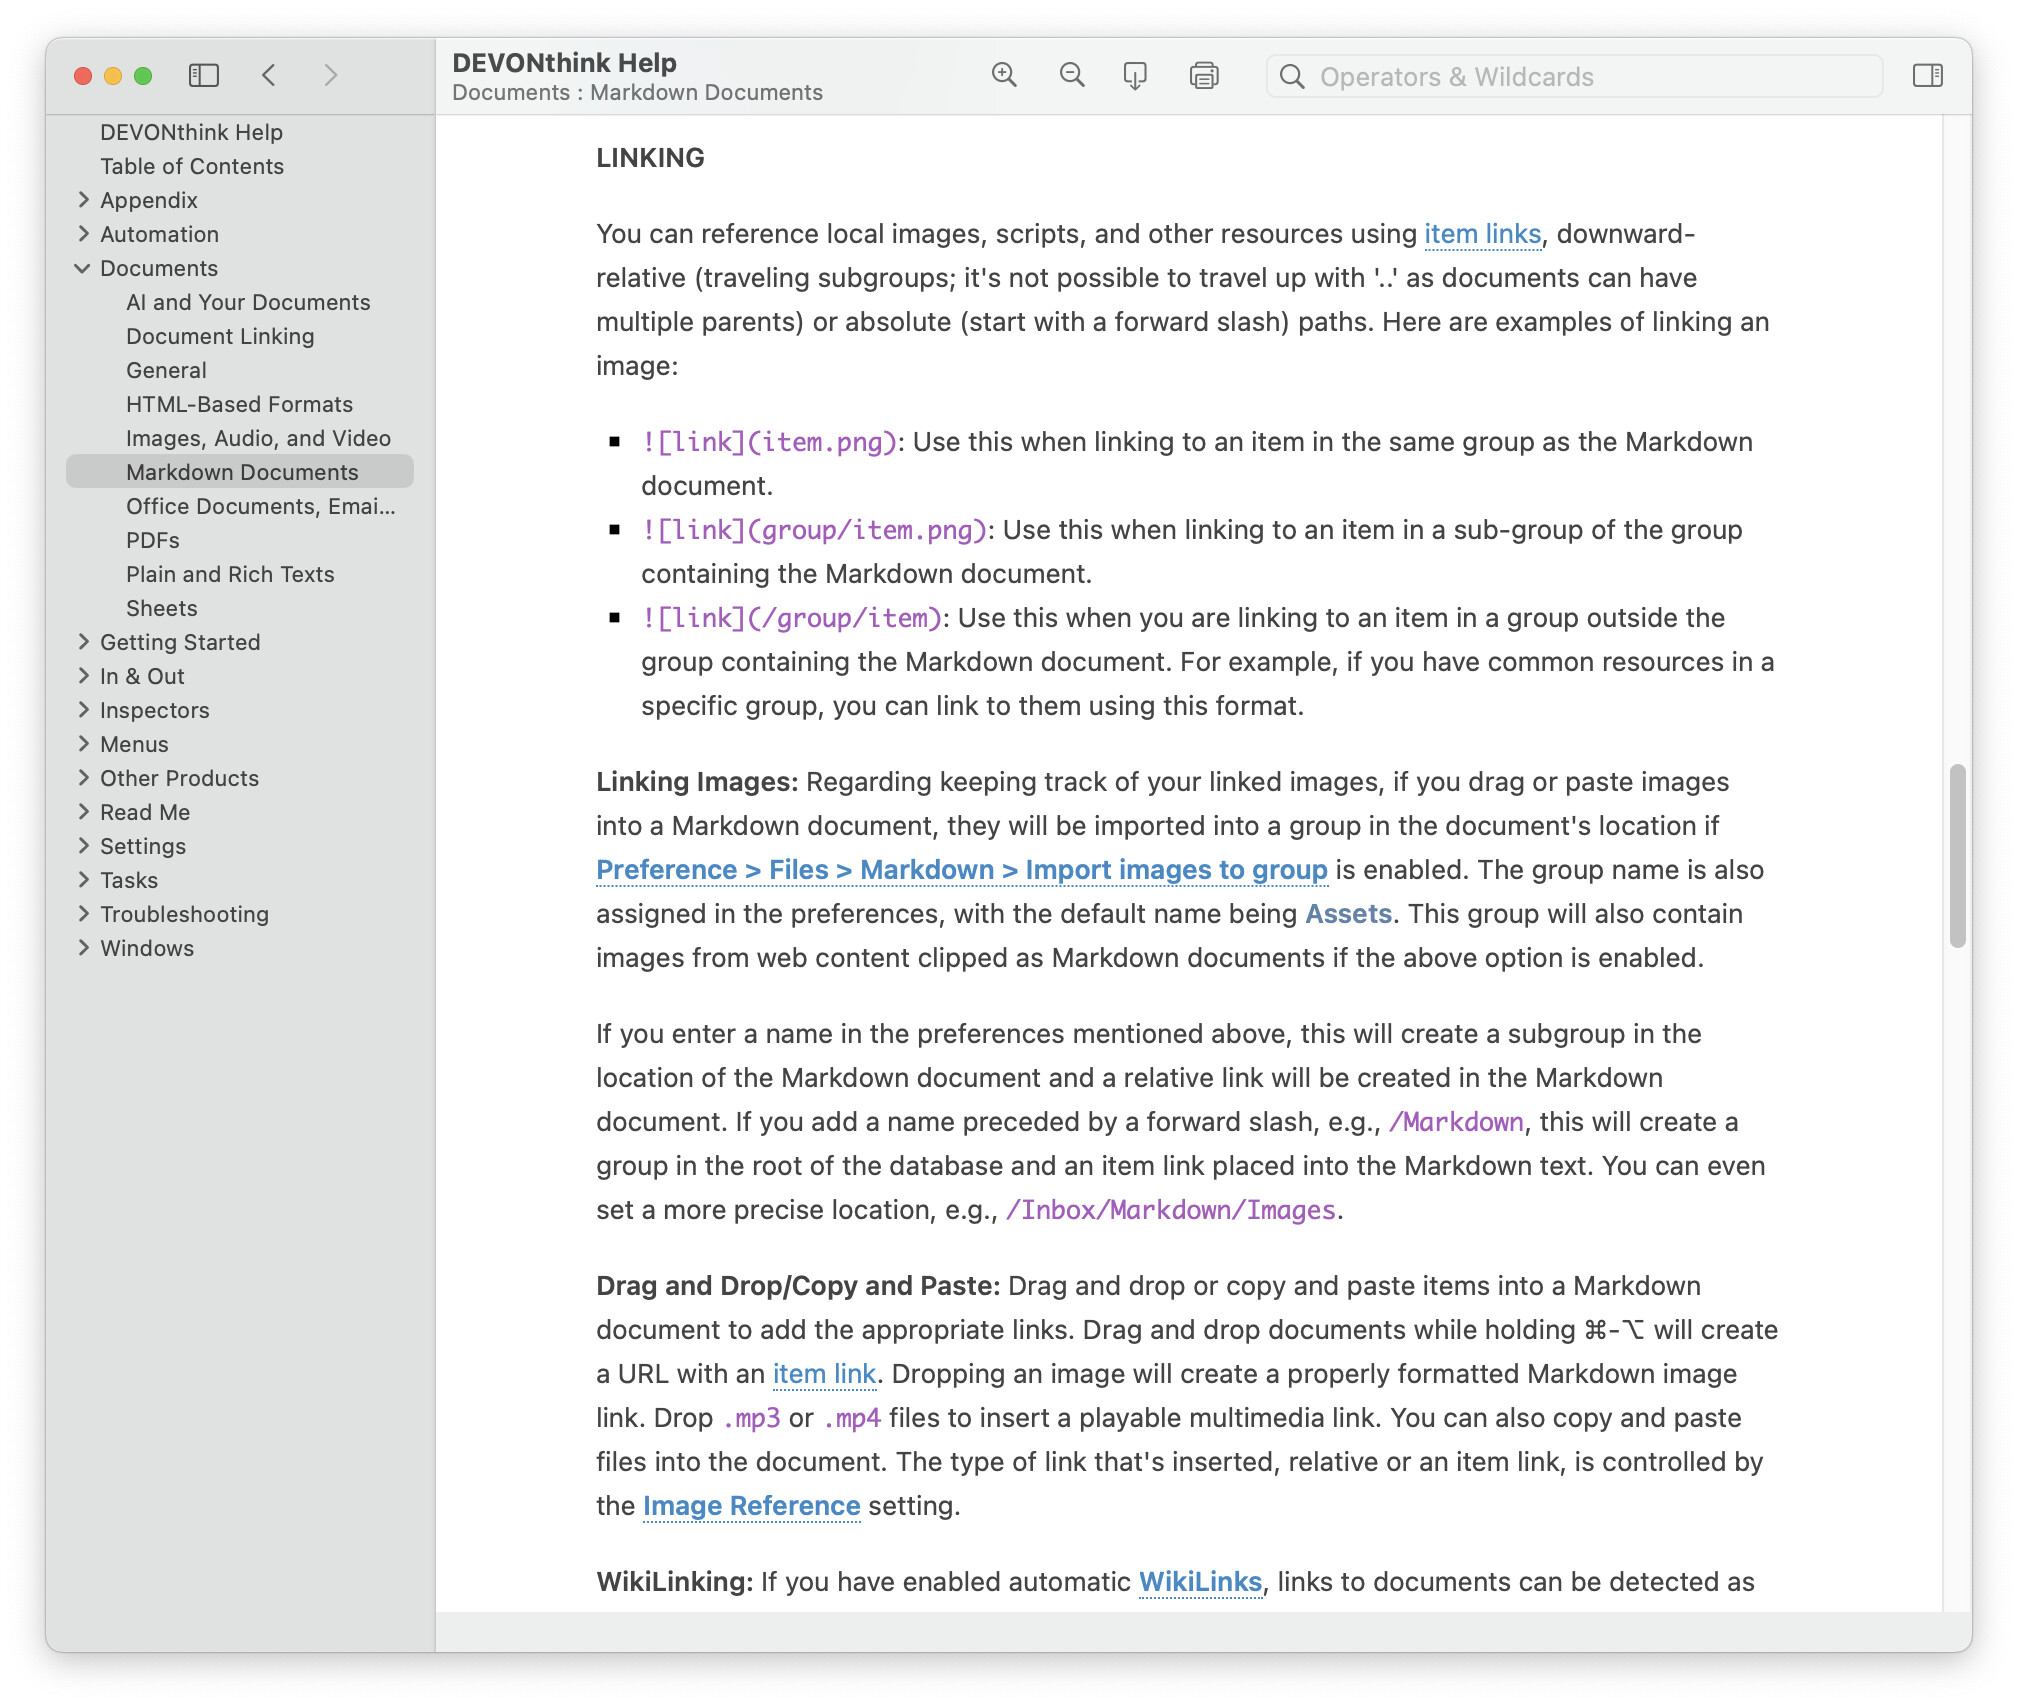Image resolution: width=2018 pixels, height=1706 pixels.
Task: Click the search magnifier icon
Action: (x=1292, y=77)
